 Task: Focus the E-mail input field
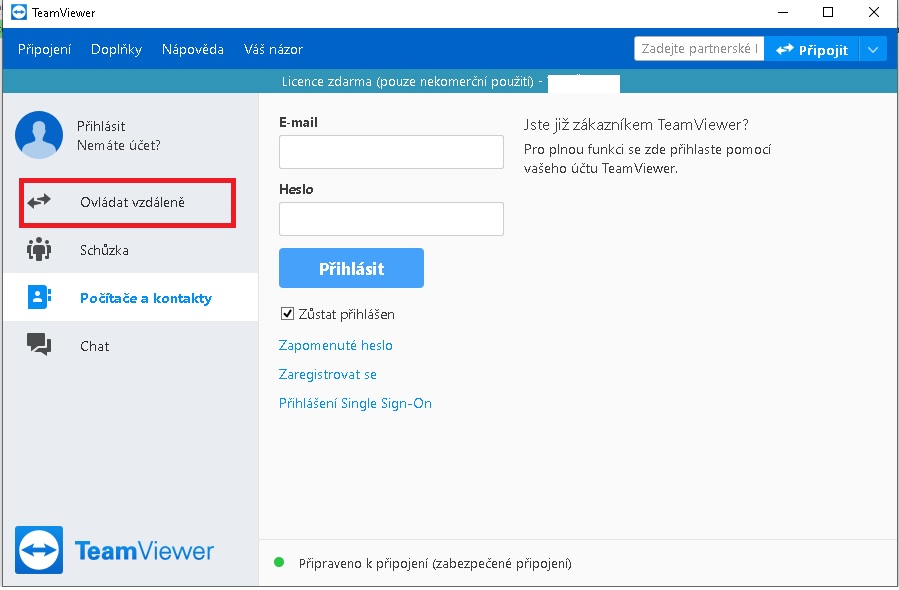[391, 152]
